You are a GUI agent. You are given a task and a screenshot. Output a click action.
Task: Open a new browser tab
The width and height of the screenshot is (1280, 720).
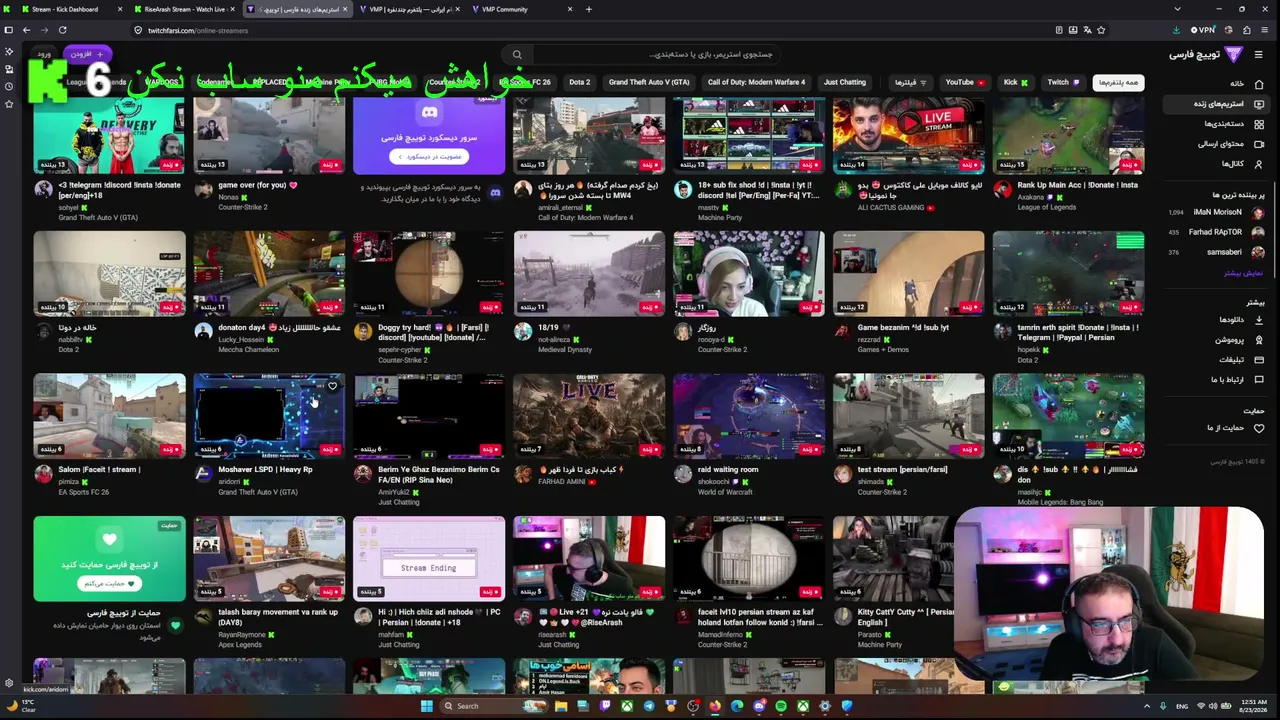pos(588,9)
